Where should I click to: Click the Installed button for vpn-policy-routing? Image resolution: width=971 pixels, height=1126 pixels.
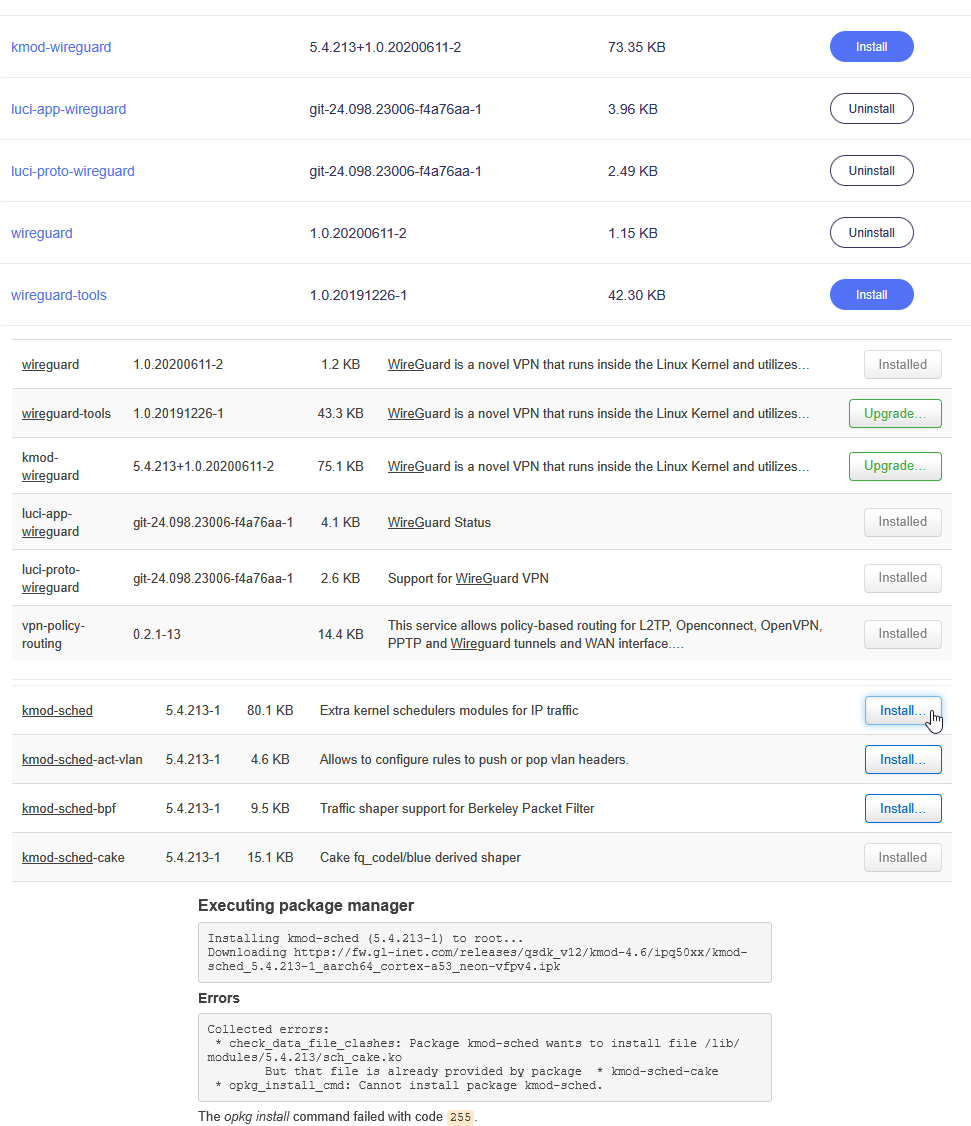coord(902,633)
